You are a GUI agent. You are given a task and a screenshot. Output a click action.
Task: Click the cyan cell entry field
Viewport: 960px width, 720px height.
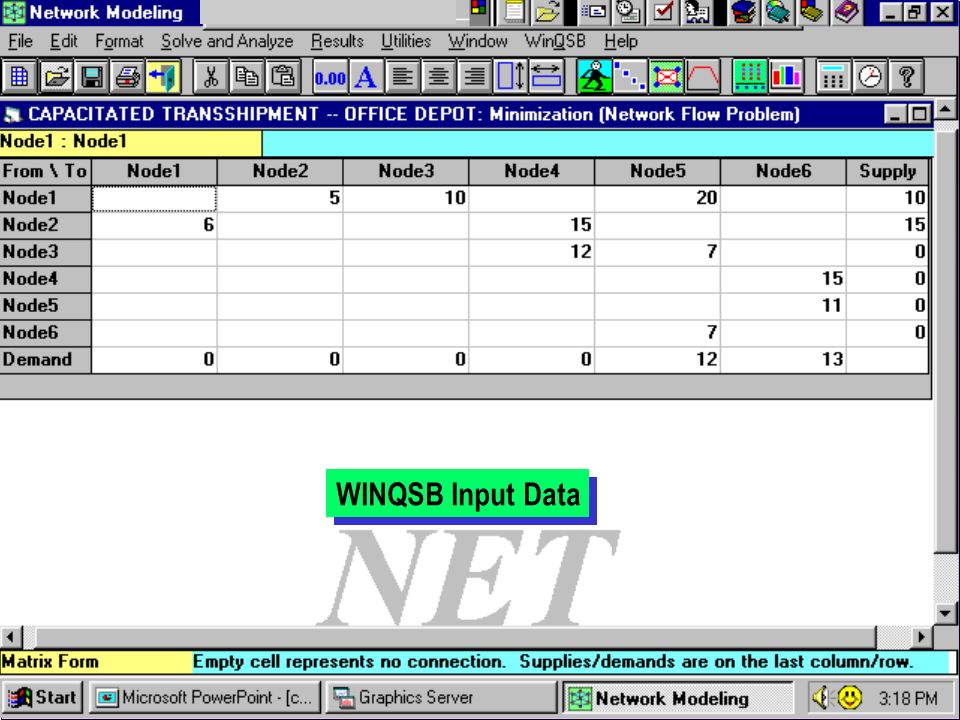[x=598, y=143]
